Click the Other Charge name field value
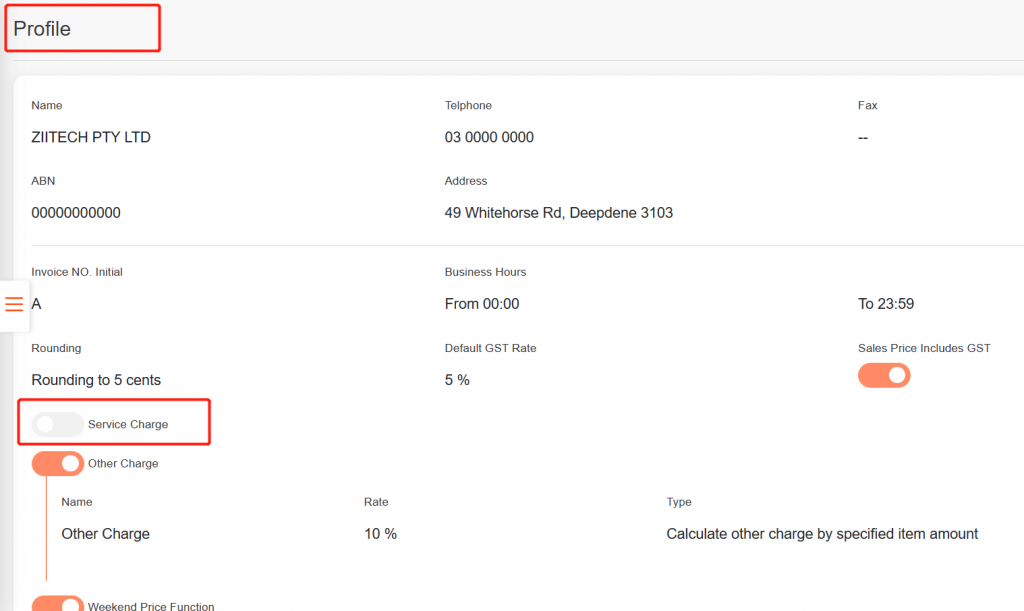This screenshot has width=1024, height=611. (105, 534)
